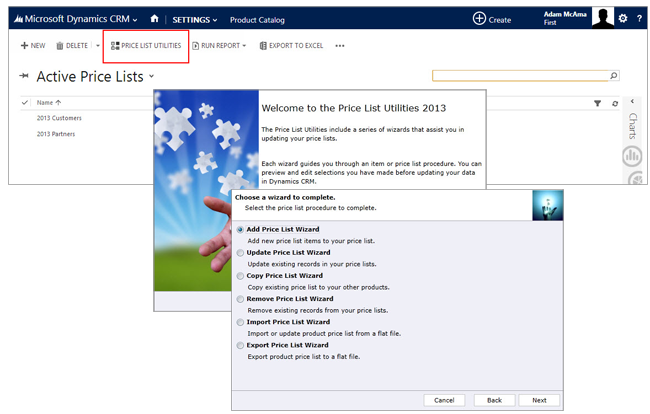This screenshot has height=414, width=650.
Task: Open the SETTINGS navigation dropdown
Action: click(194, 20)
